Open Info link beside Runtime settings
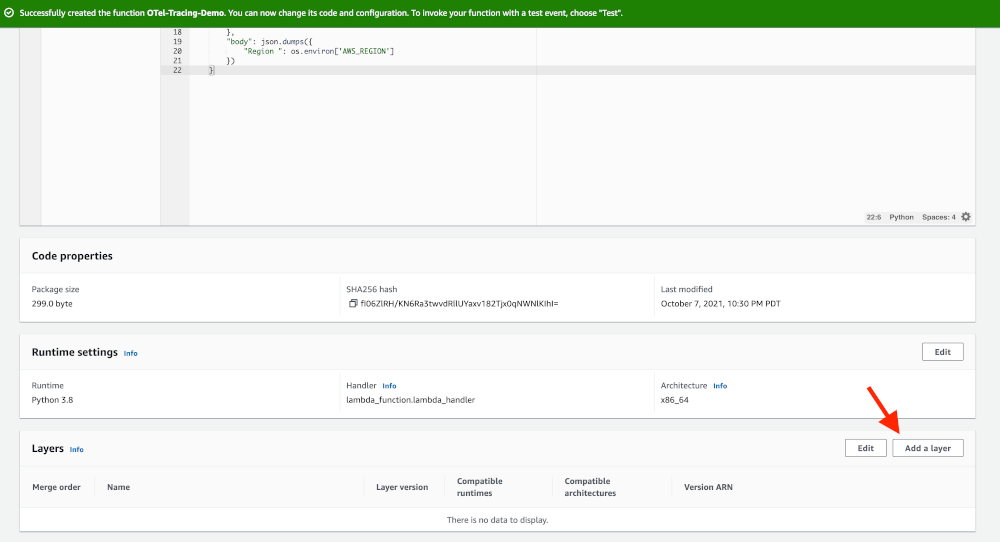The height and width of the screenshot is (542, 1000). point(131,353)
